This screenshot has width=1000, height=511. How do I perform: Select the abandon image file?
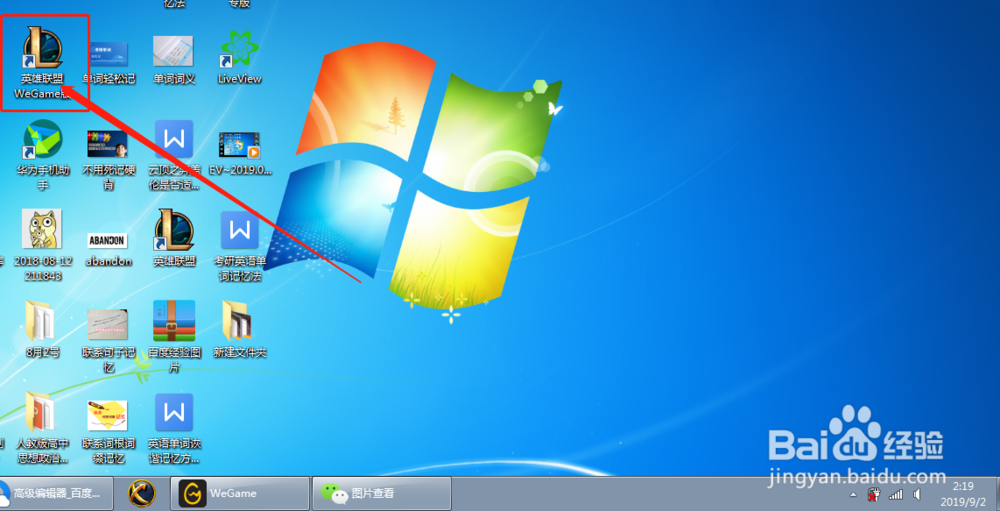point(108,249)
